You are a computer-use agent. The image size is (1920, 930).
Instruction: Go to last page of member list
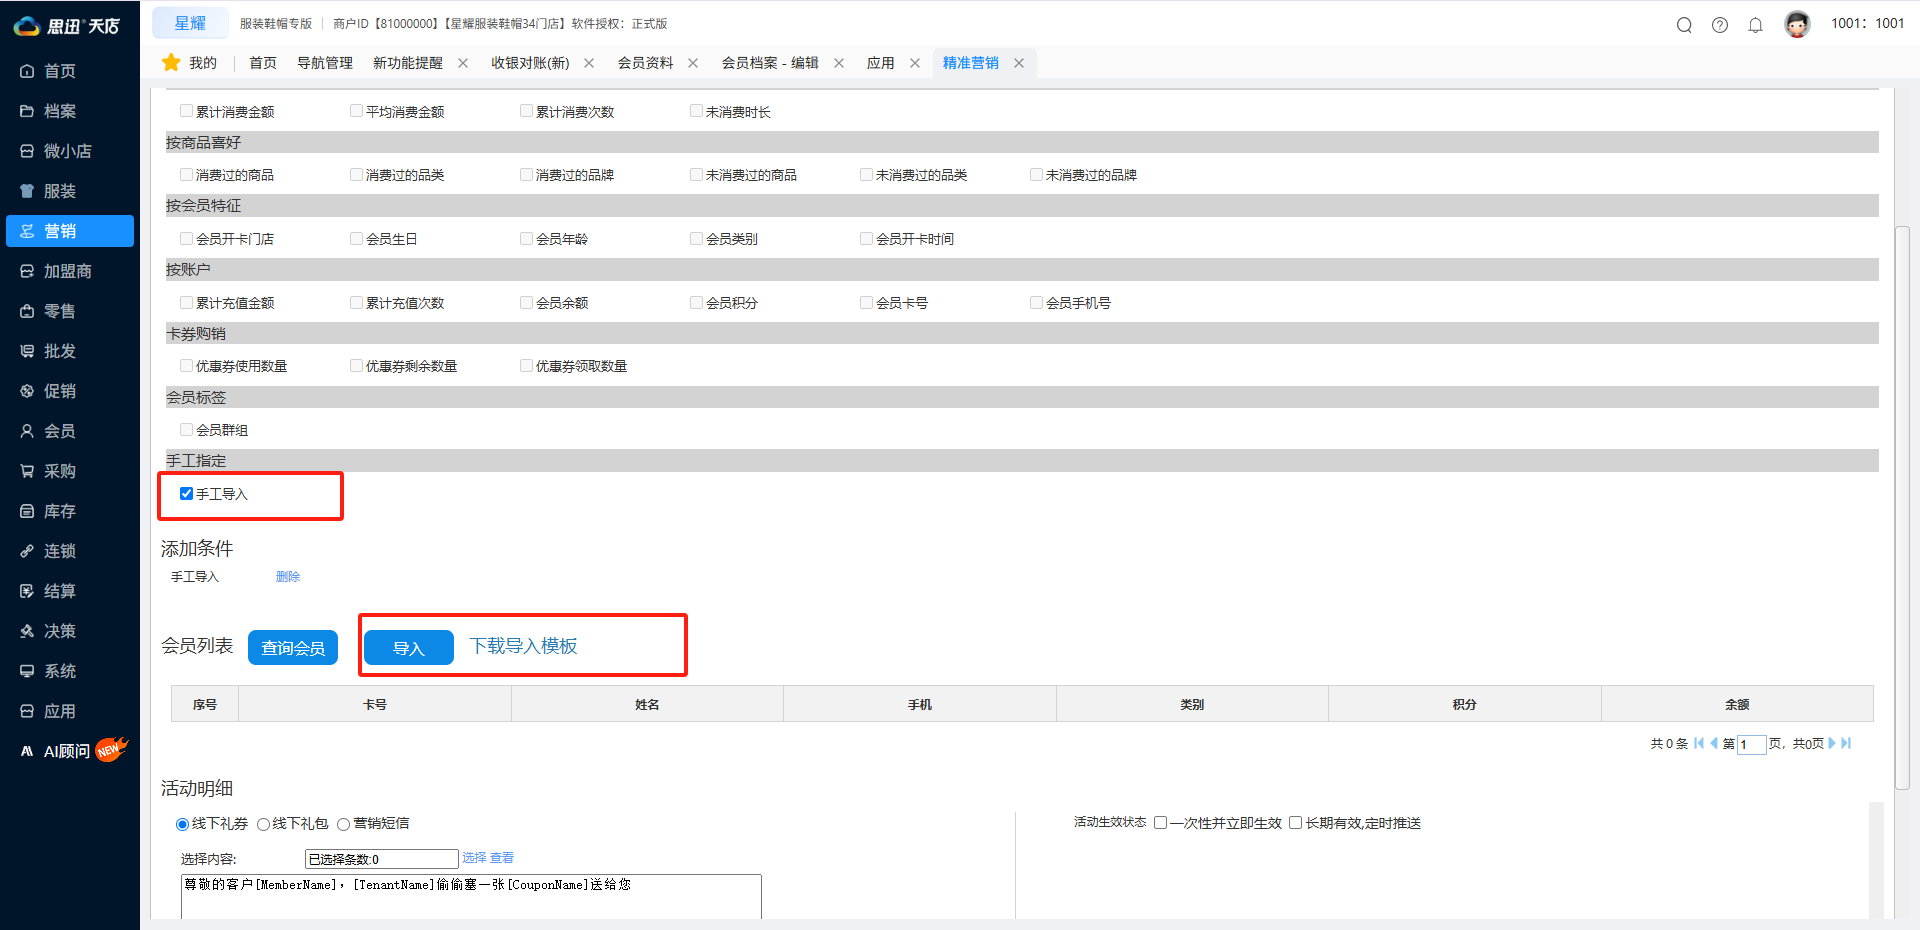[x=1846, y=743]
